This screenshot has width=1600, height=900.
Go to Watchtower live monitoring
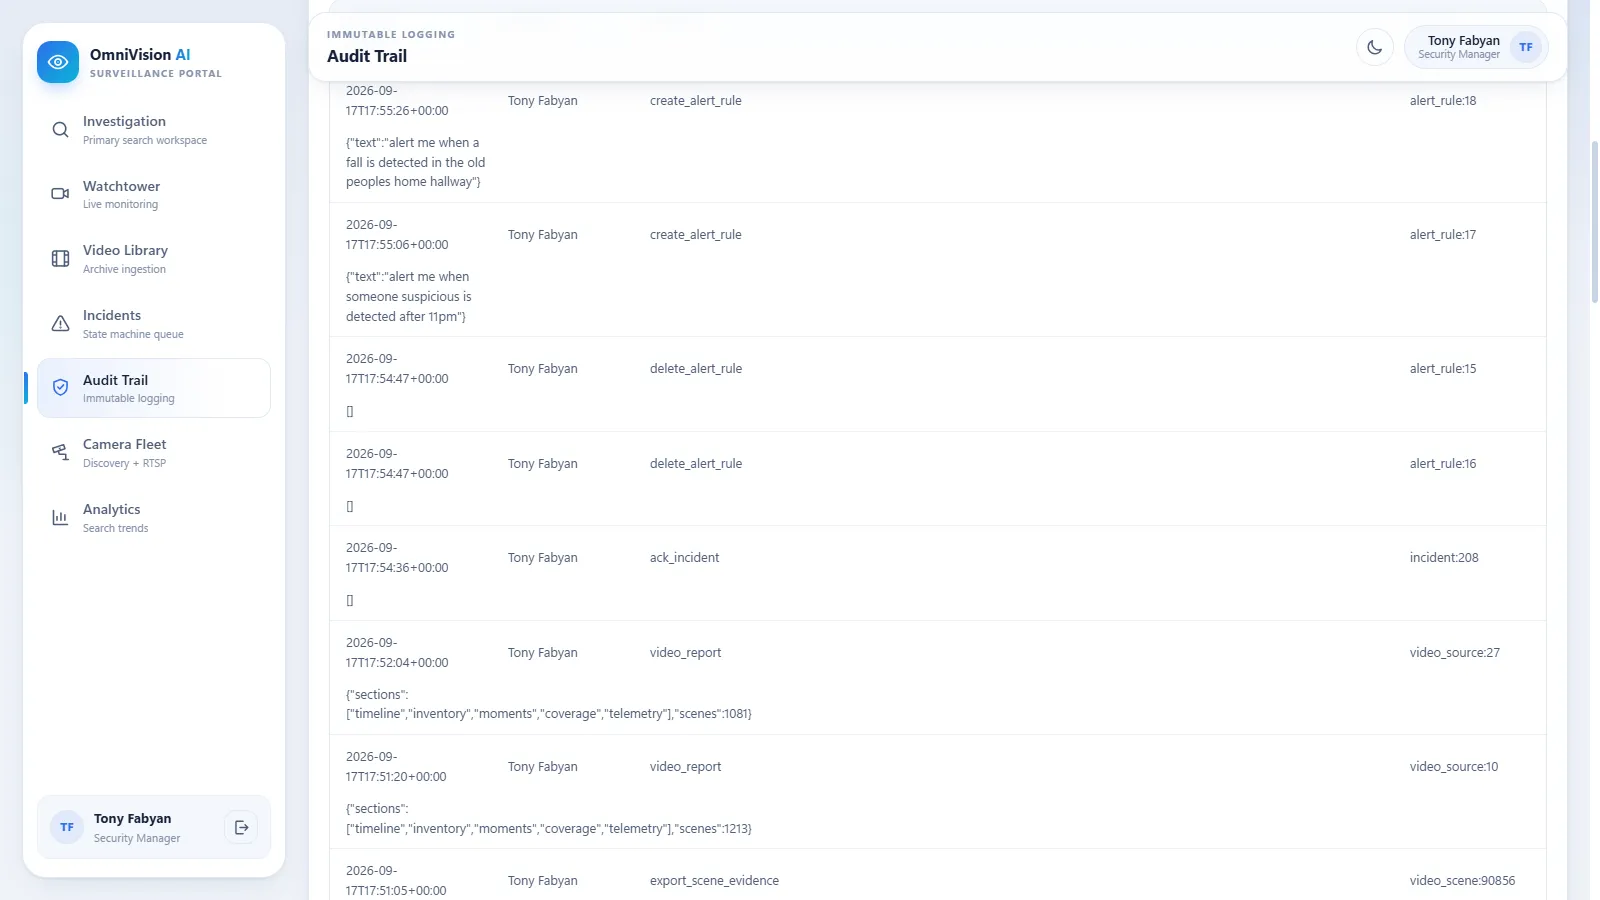(x=154, y=194)
